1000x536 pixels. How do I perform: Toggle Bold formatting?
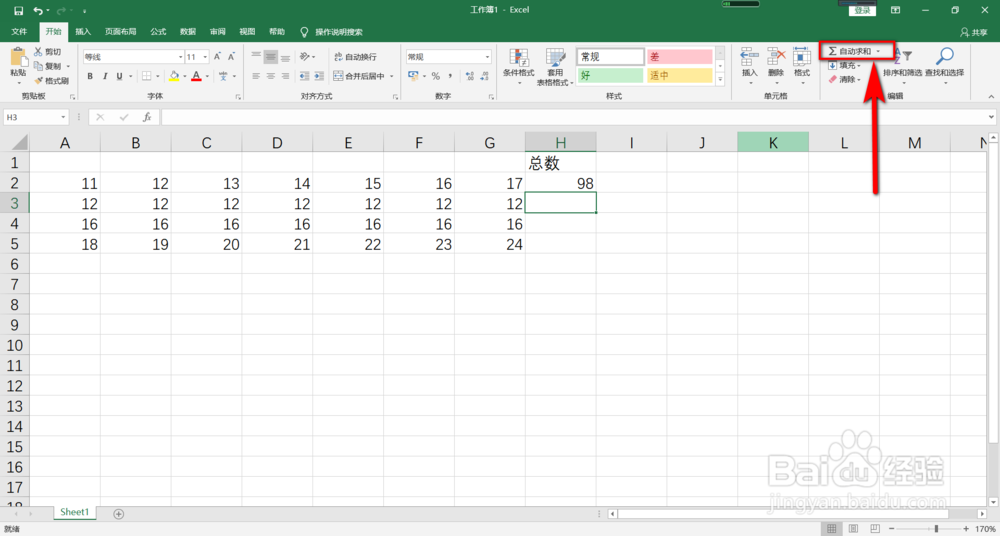(x=90, y=77)
